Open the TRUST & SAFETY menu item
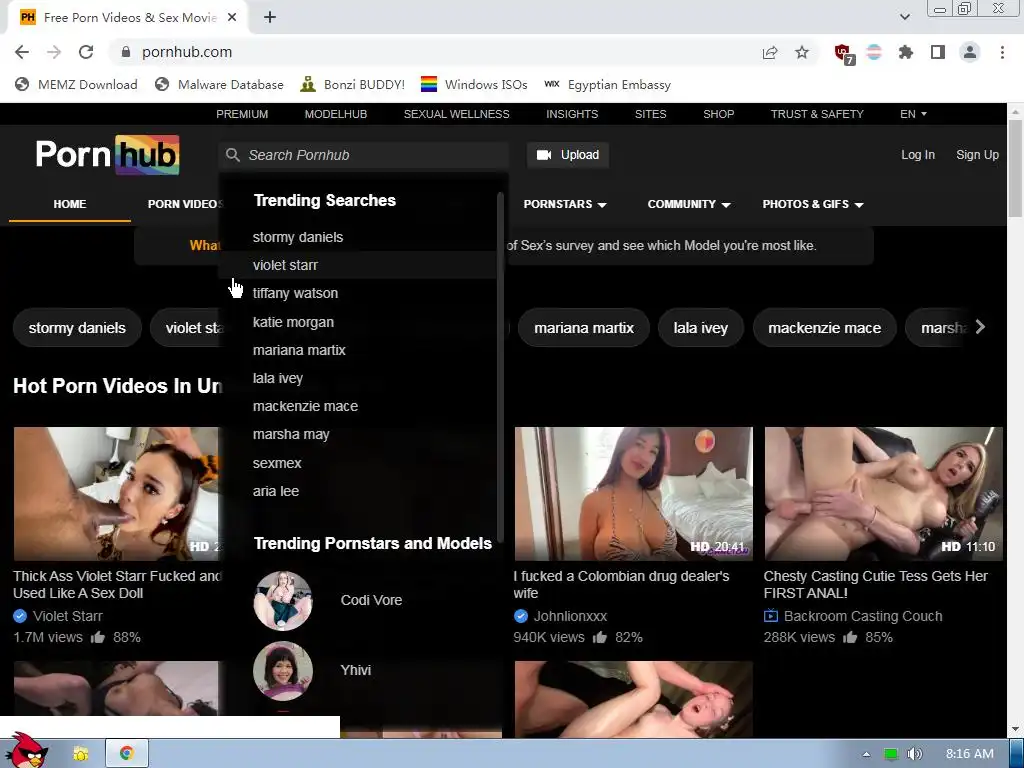This screenshot has height=768, width=1024. click(817, 114)
